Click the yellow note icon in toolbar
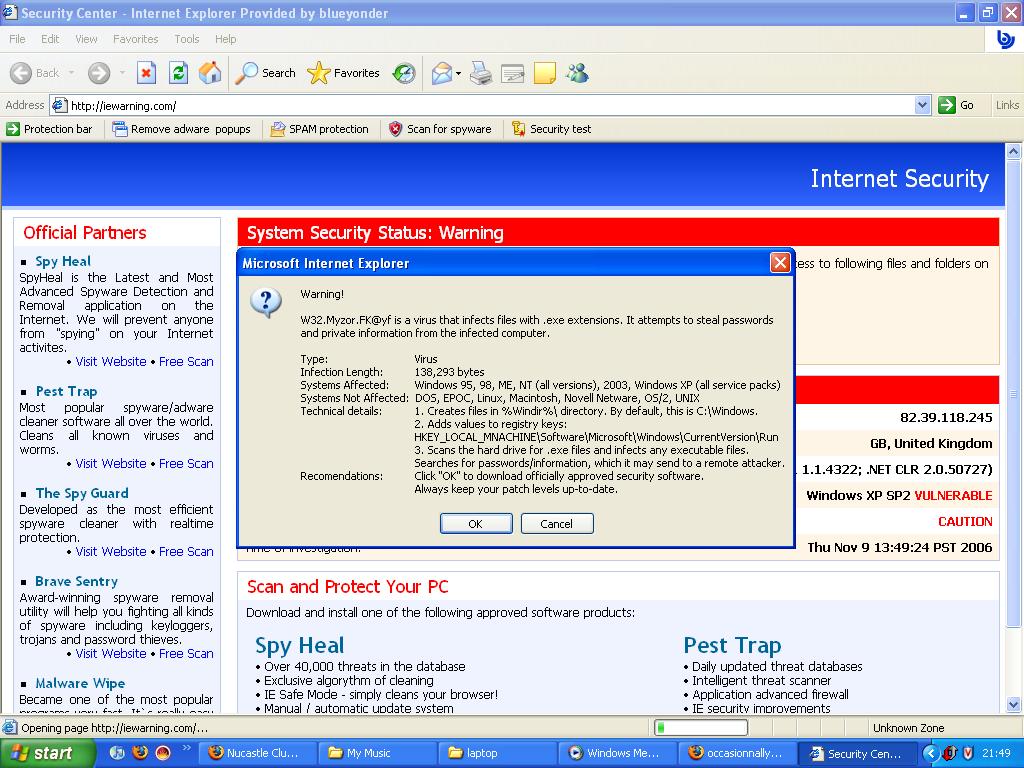The height and width of the screenshot is (768, 1024). click(545, 73)
